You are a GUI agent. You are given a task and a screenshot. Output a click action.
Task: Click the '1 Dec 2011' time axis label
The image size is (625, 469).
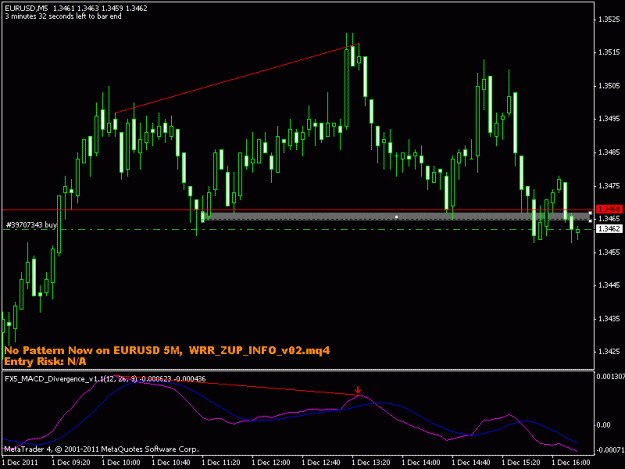pos(20,462)
